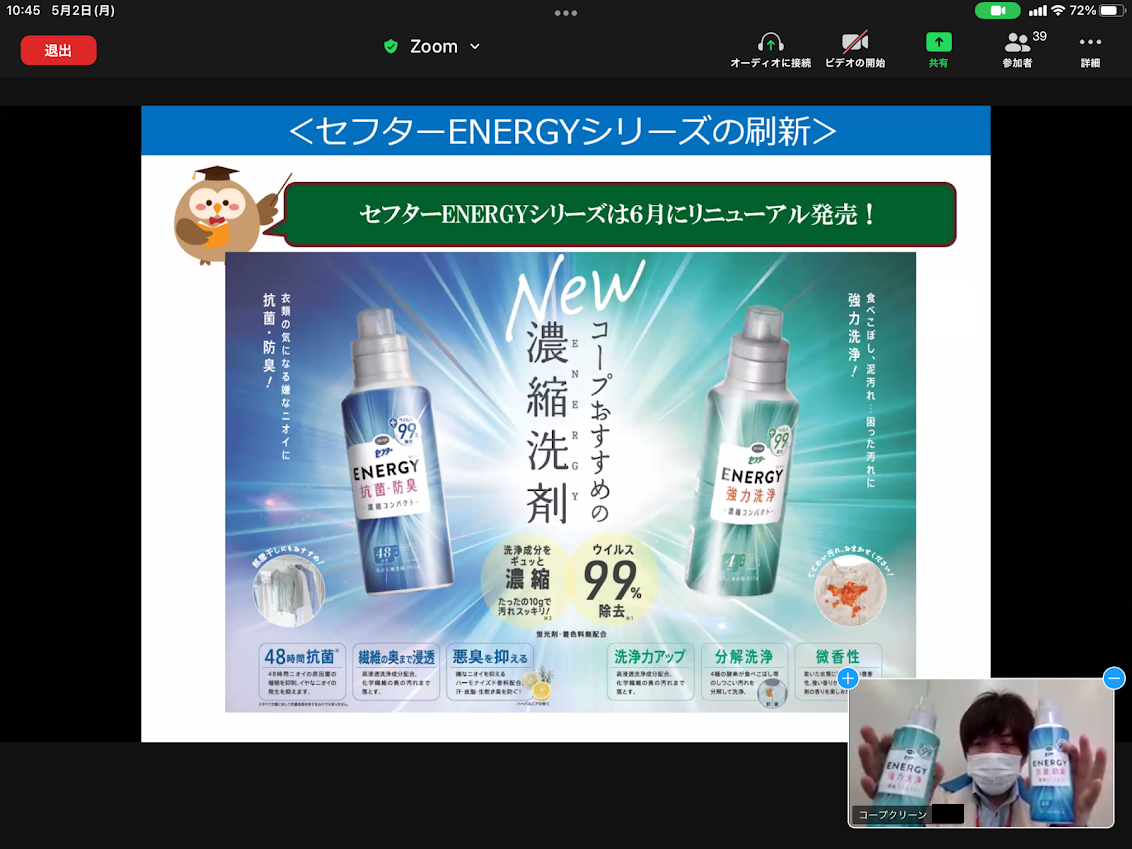1132x849 pixels.
Task: Tap vertical text 抗菌・防臭!
Action: click(x=269, y=340)
